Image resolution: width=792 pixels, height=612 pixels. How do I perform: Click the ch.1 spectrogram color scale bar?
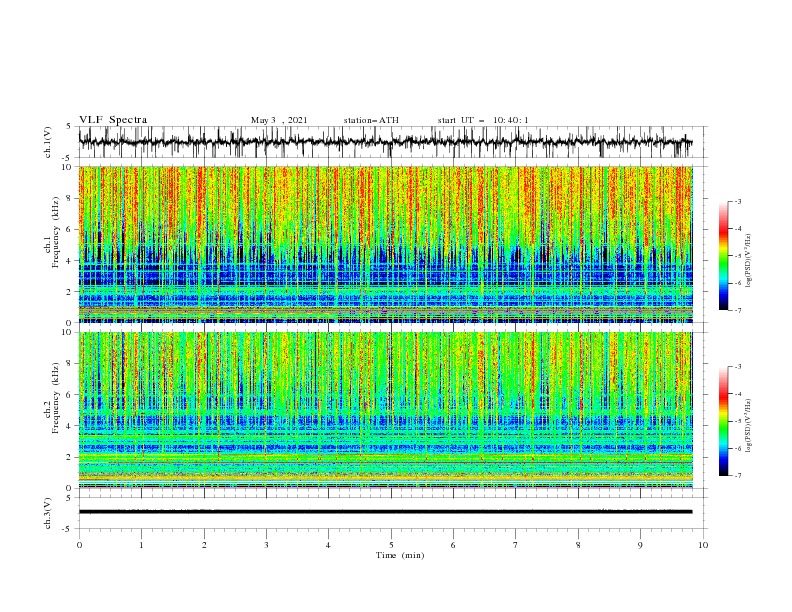coord(724,256)
